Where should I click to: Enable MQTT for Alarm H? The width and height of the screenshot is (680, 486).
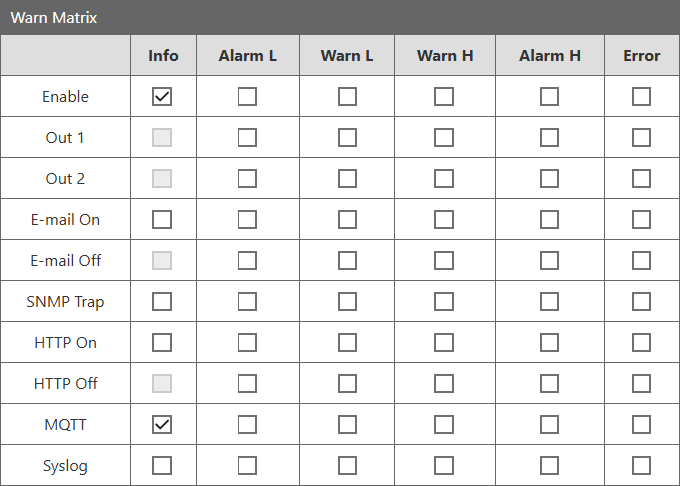pyautogui.click(x=549, y=425)
